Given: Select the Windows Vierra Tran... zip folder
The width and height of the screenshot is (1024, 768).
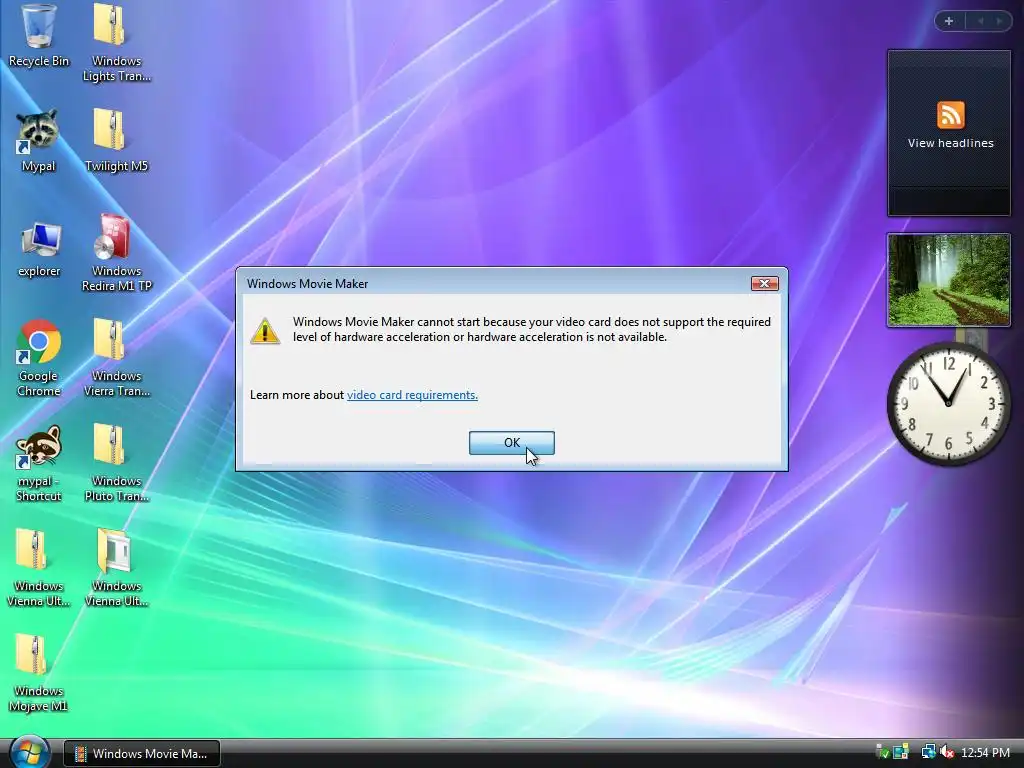Looking at the screenshot, I should tap(116, 358).
